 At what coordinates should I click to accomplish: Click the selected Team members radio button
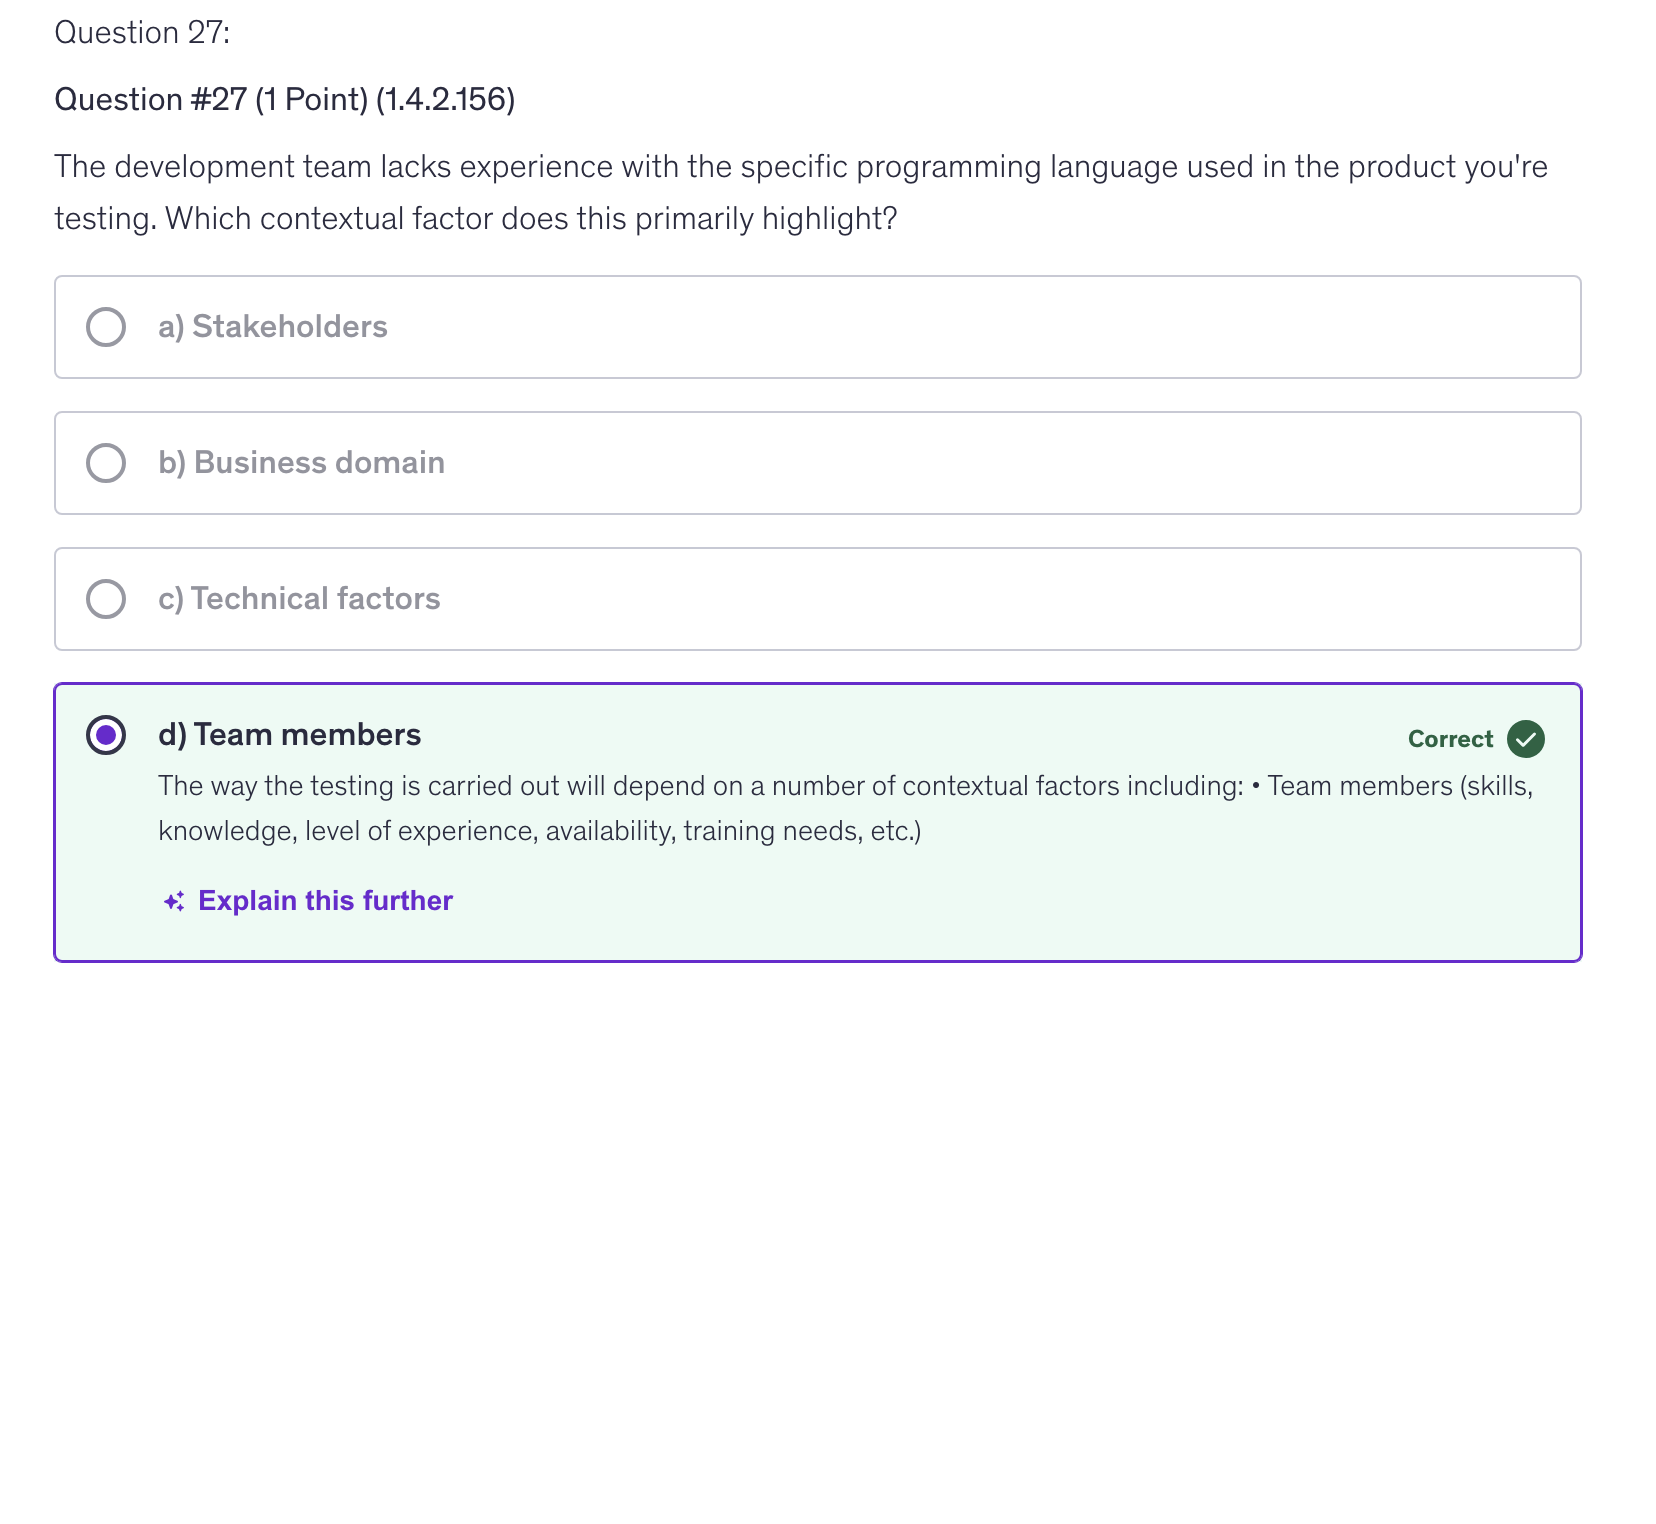106,735
